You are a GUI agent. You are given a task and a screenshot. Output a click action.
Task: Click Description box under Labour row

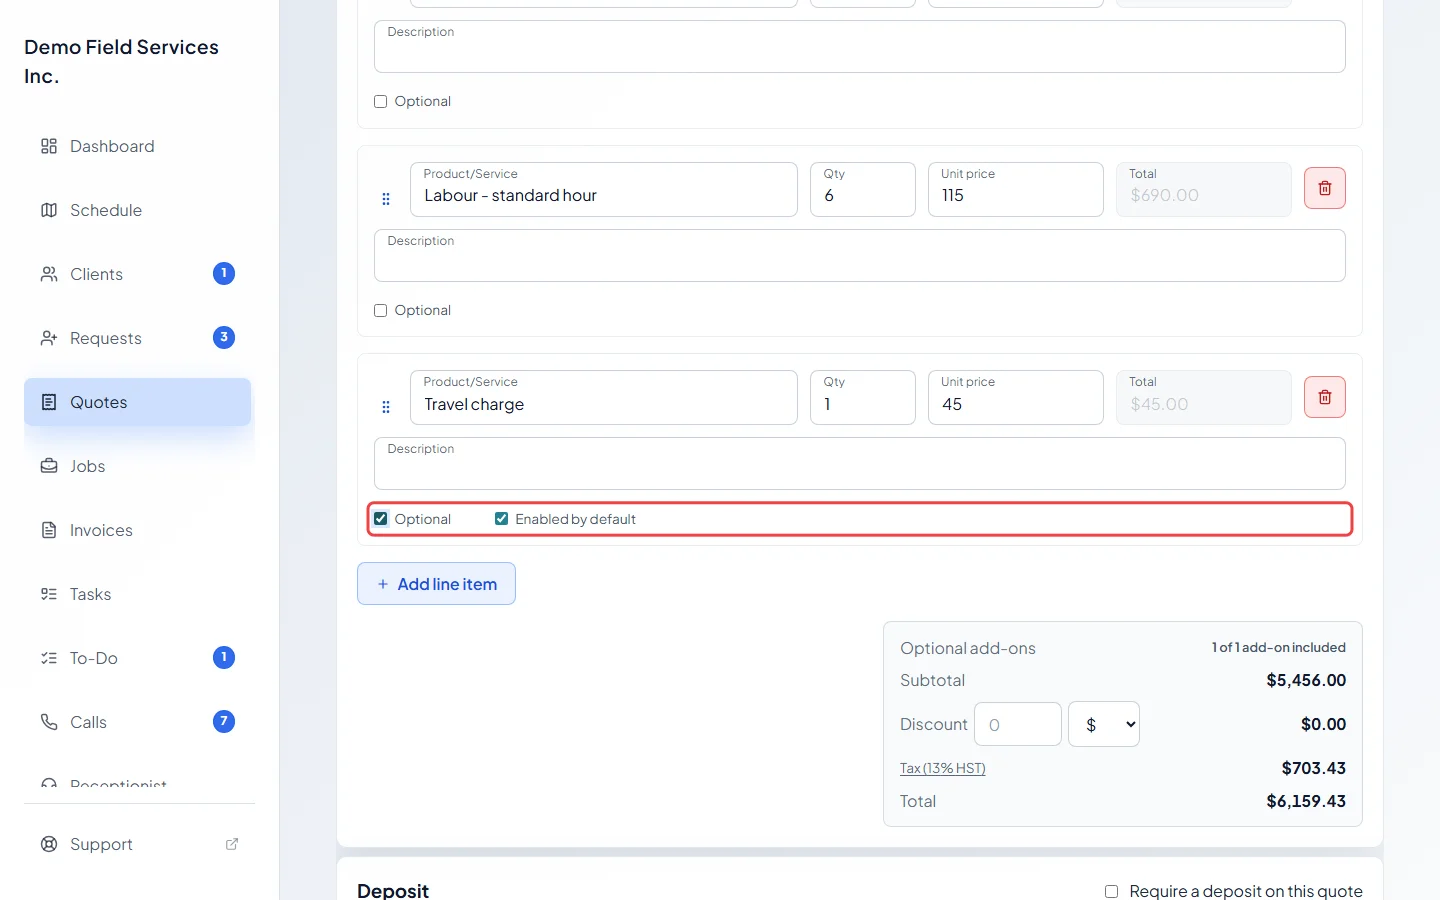[860, 256]
